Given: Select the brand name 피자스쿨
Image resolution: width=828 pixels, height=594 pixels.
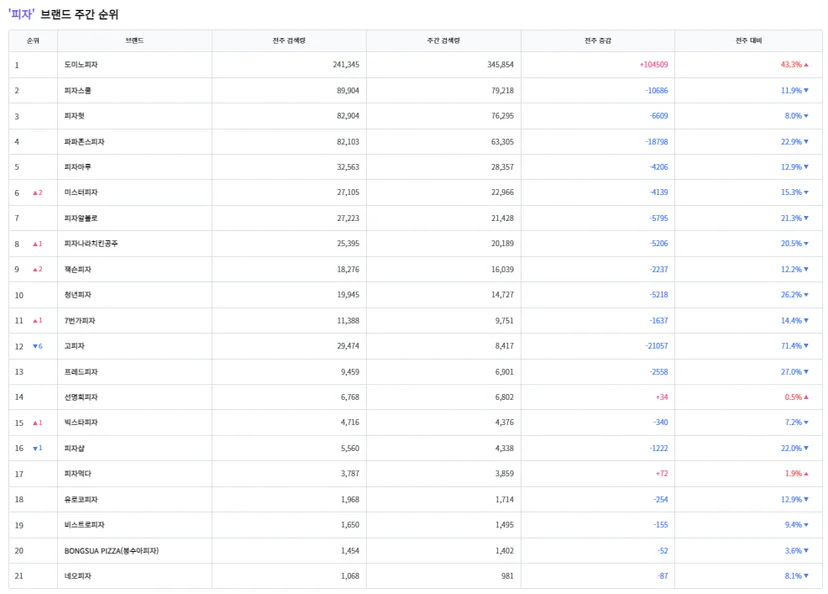Looking at the screenshot, I should point(78,90).
